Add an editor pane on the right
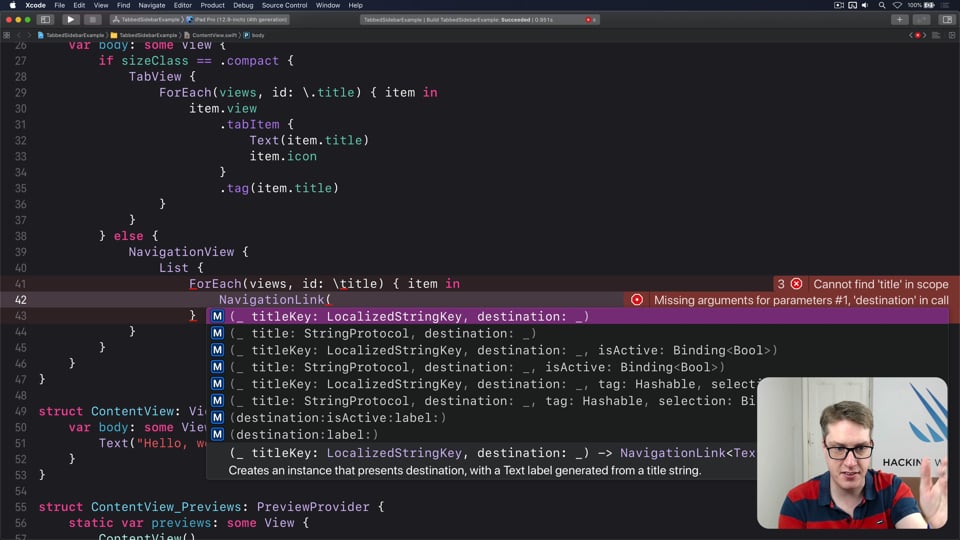 click(952, 36)
